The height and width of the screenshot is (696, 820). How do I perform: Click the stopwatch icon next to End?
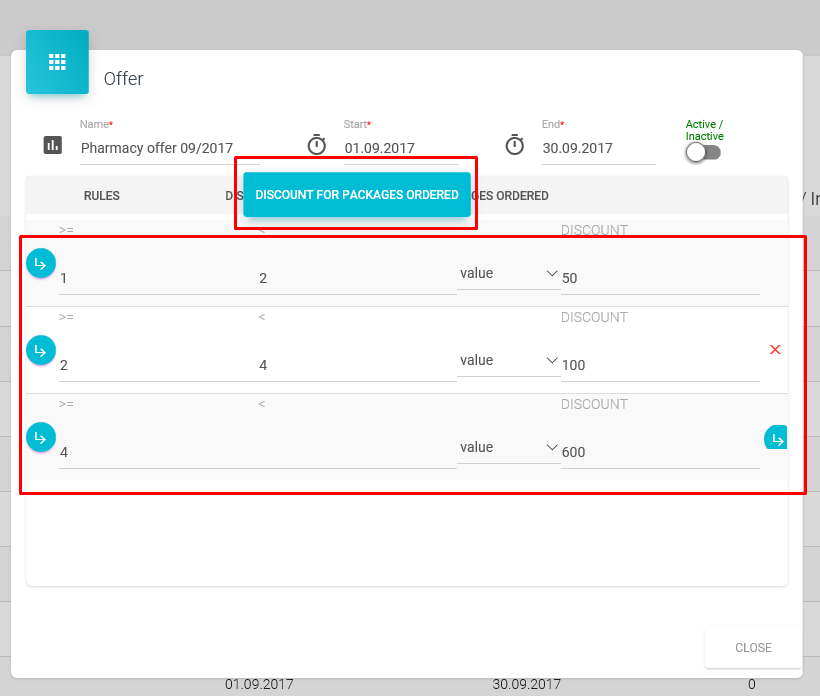515,145
